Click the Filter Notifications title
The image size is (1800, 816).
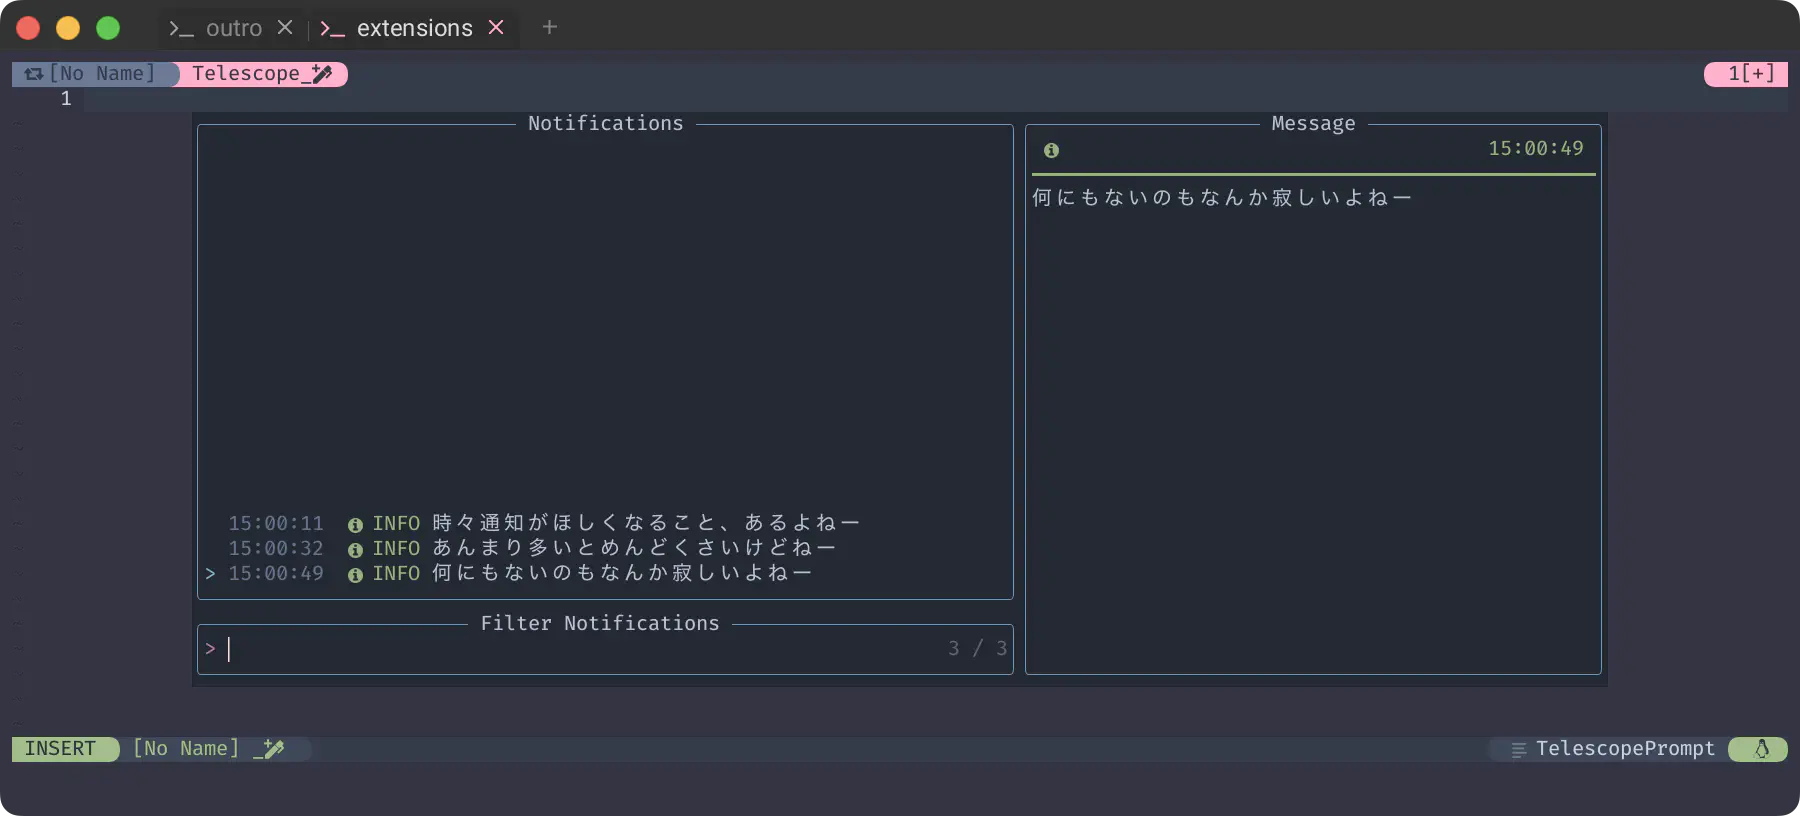coord(600,623)
